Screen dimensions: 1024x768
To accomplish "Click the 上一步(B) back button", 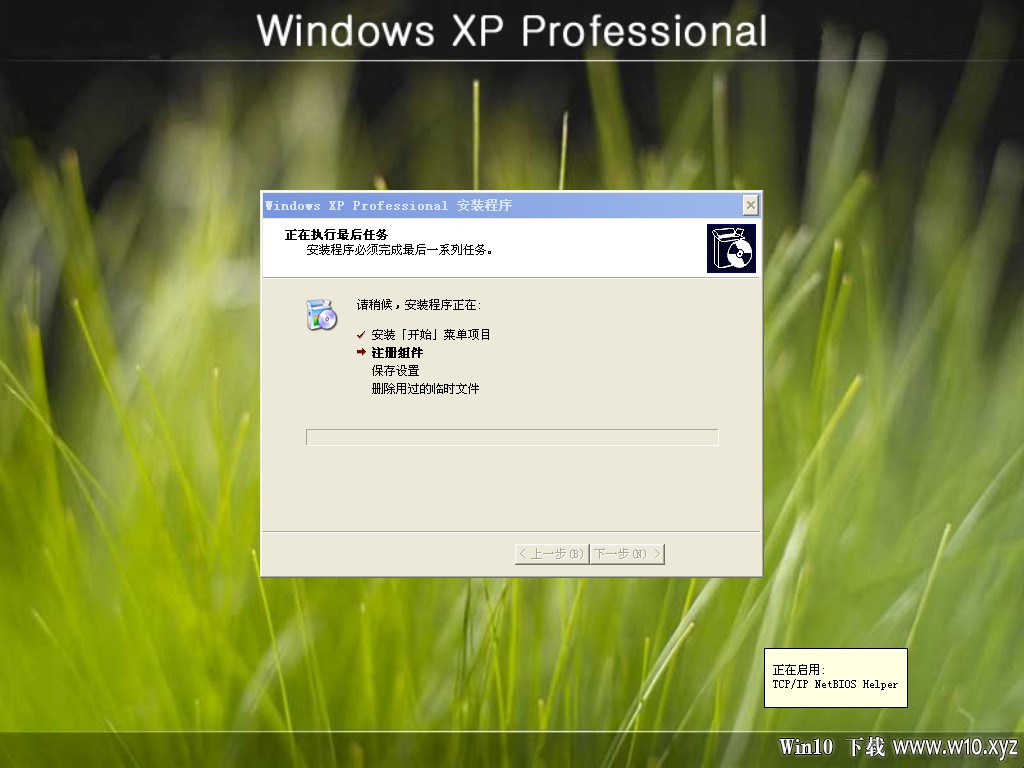I will (x=552, y=554).
